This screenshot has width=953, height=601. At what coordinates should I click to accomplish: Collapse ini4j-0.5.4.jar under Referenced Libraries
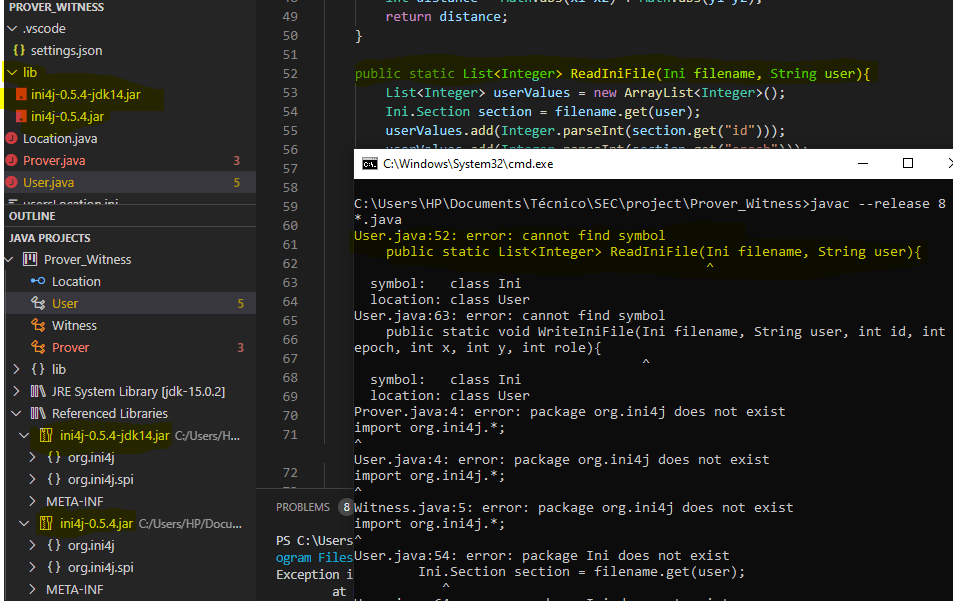tap(24, 522)
